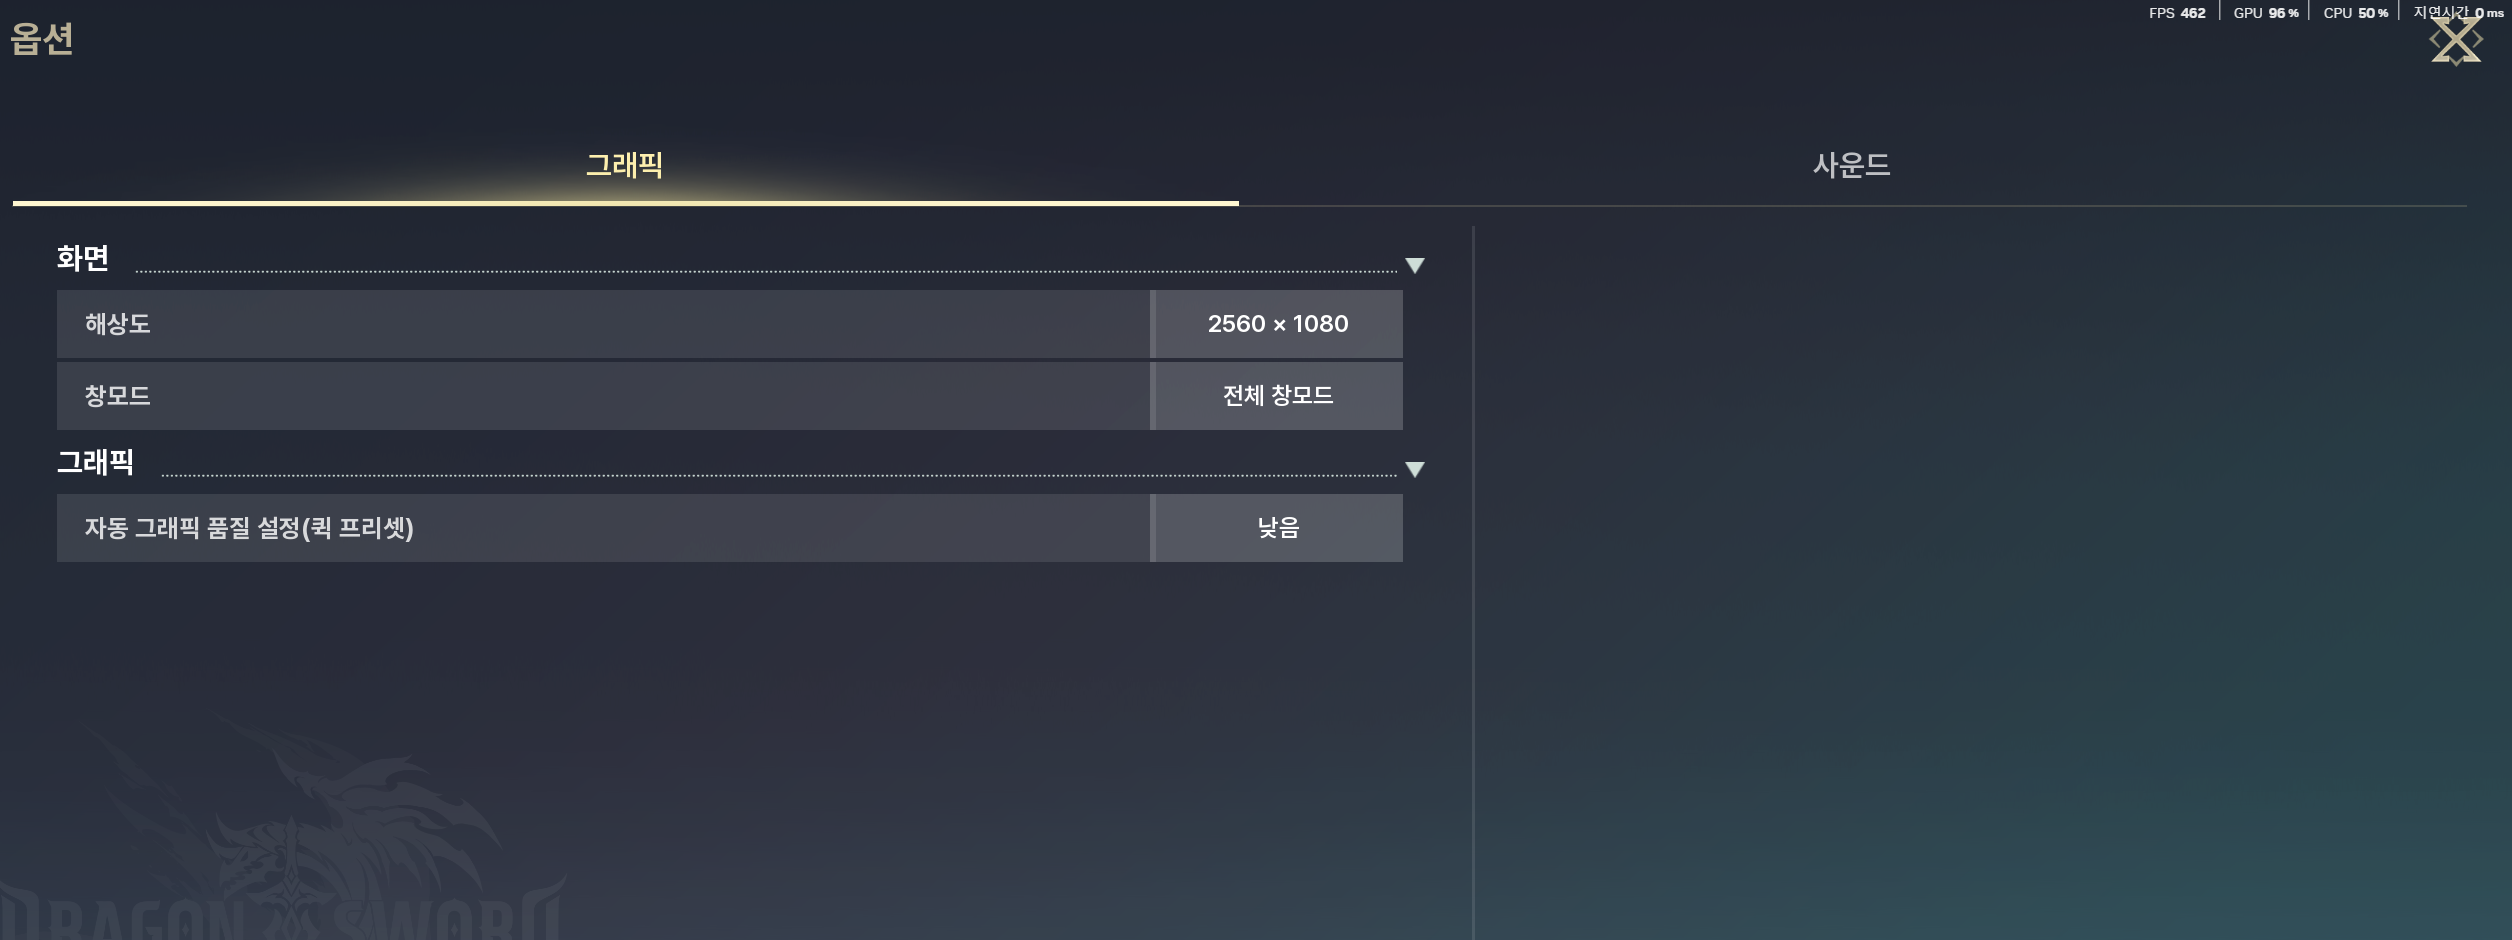The width and height of the screenshot is (2512, 940).
Task: Click the 옵션 page title
Action: (x=42, y=39)
